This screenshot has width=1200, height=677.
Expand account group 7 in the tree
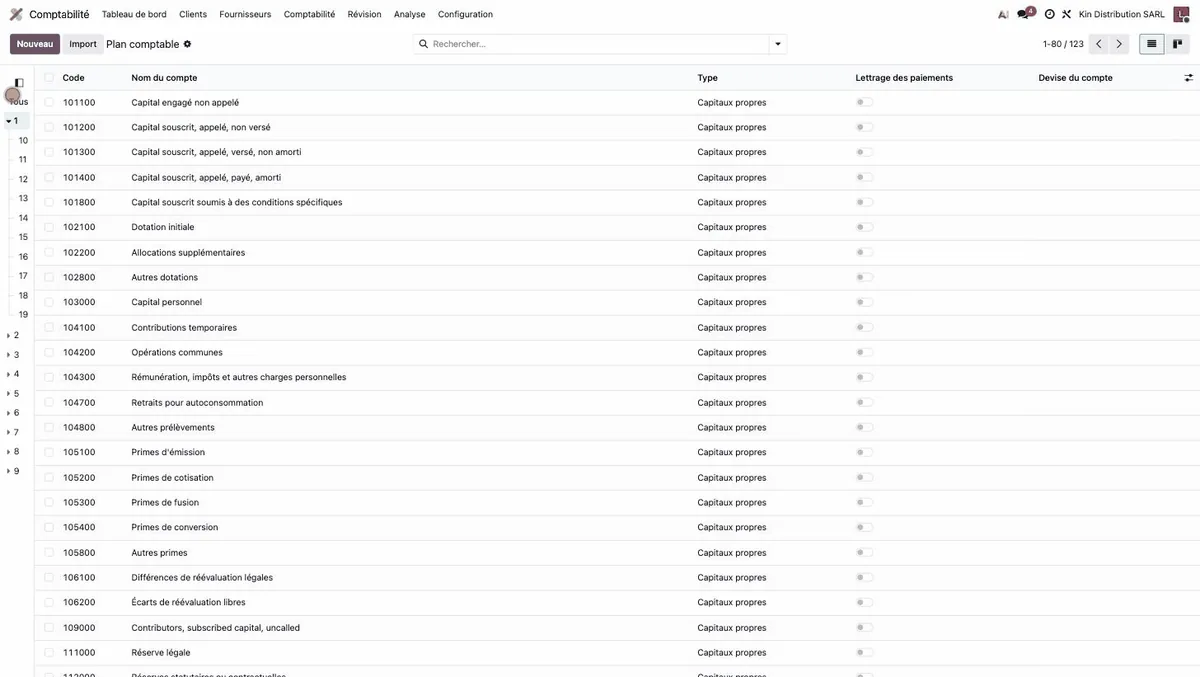coord(9,433)
